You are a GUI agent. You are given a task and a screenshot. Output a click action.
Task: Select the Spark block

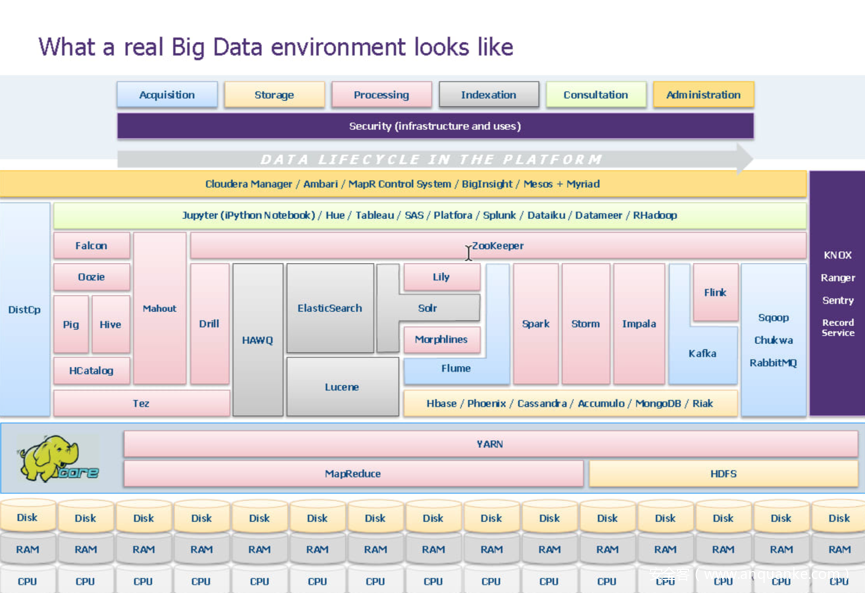tap(536, 324)
